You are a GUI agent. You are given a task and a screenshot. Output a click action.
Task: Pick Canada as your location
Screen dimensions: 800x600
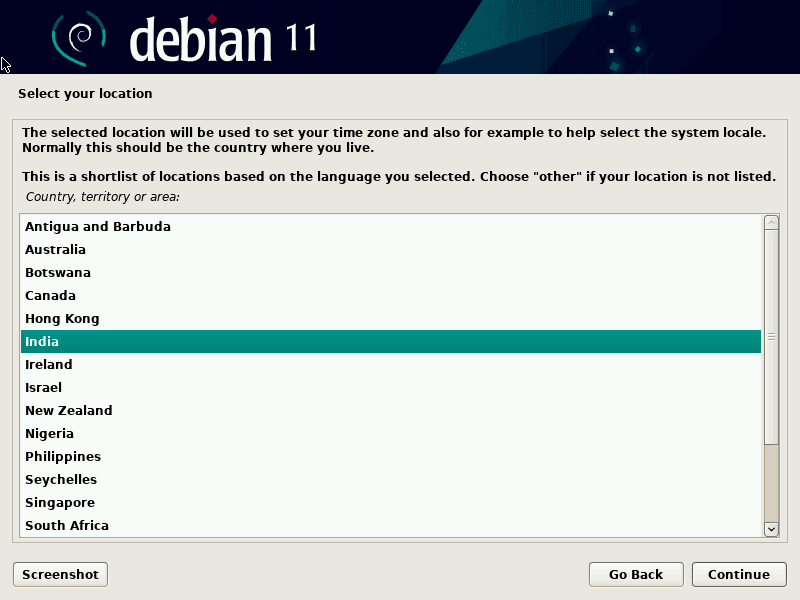(50, 296)
